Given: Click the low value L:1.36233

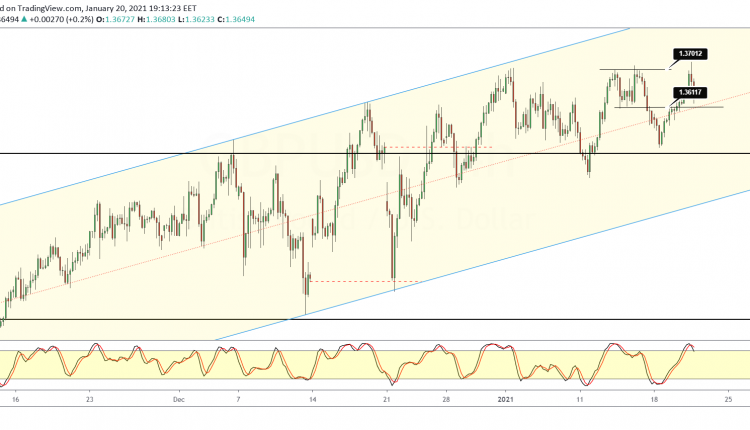Looking at the screenshot, I should point(196,20).
